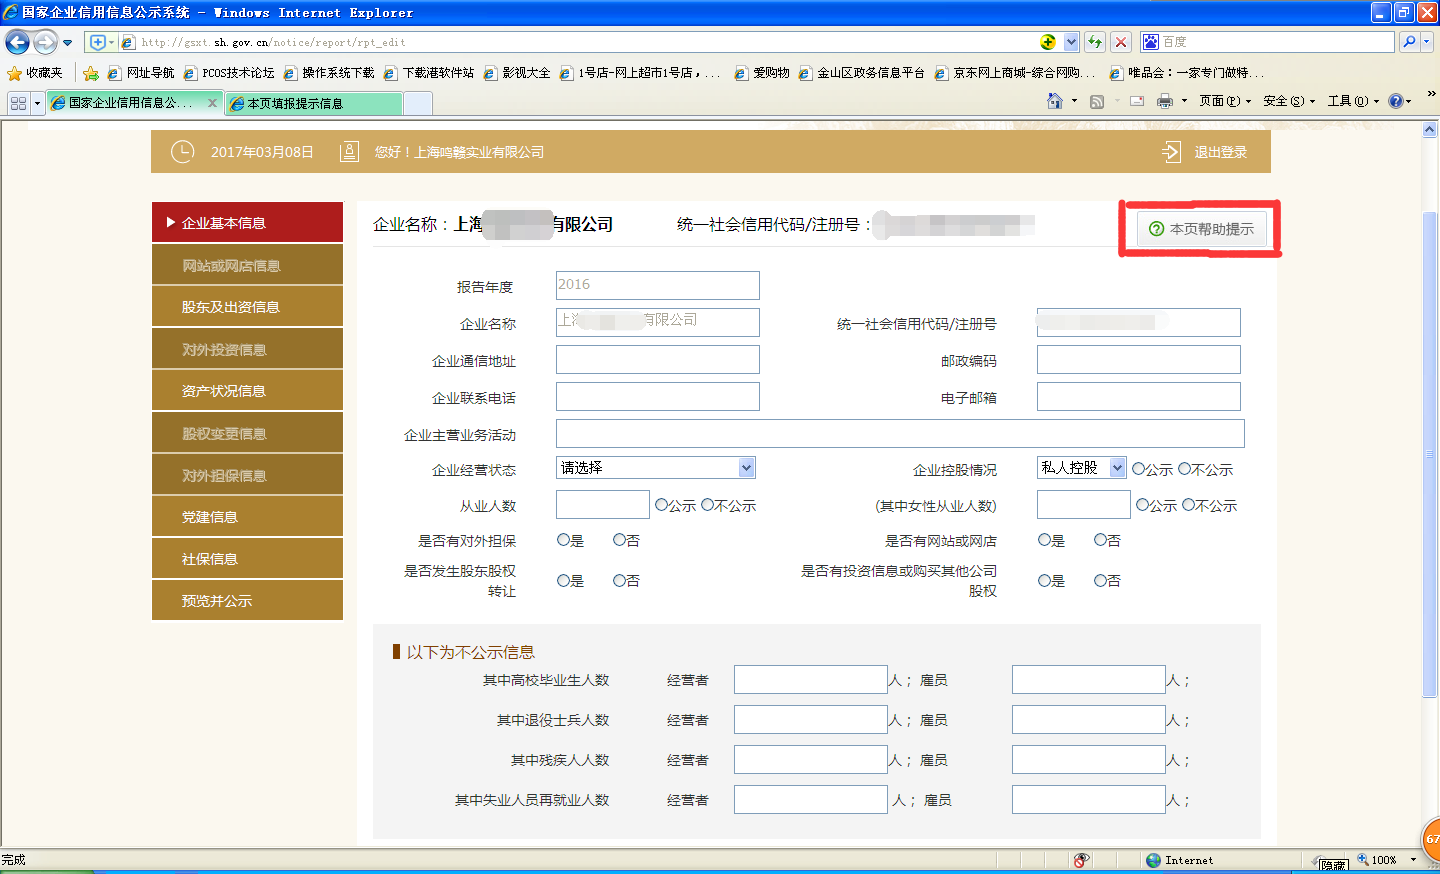Viewport: 1440px width, 874px height.
Task: Click the 本页帮助提示 button
Action: click(x=1201, y=229)
